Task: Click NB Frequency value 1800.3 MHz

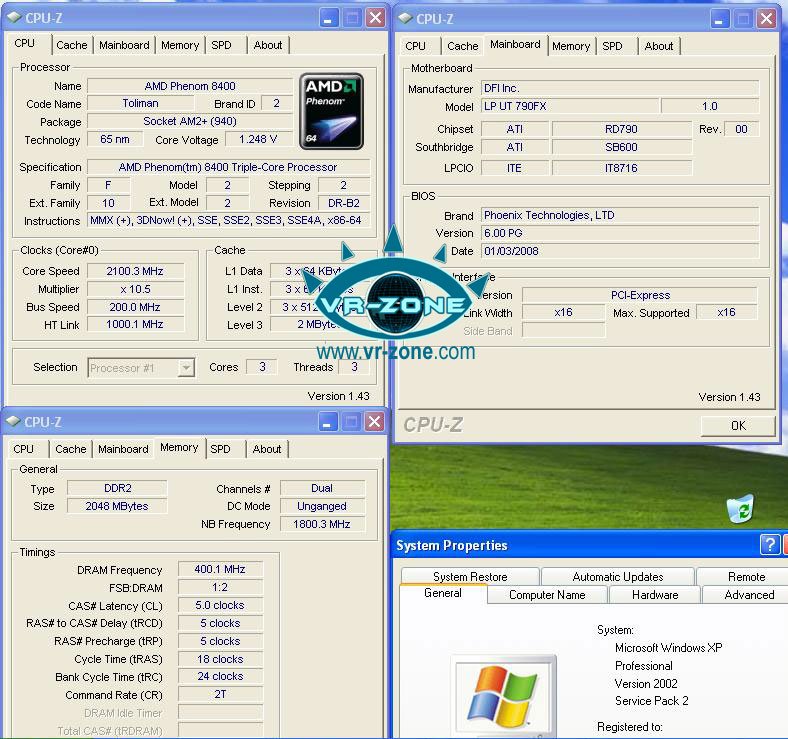Action: (322, 524)
